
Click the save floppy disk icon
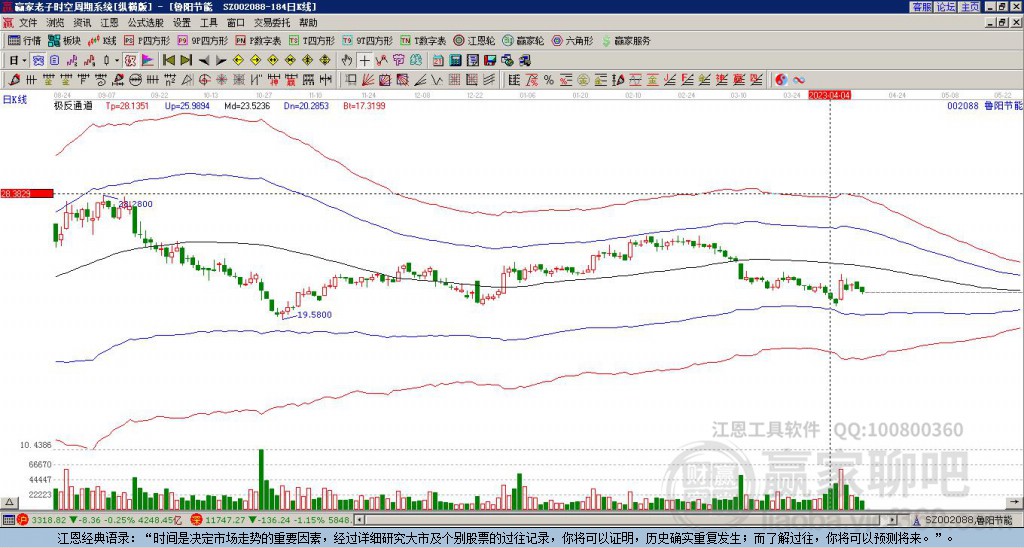[x=490, y=61]
